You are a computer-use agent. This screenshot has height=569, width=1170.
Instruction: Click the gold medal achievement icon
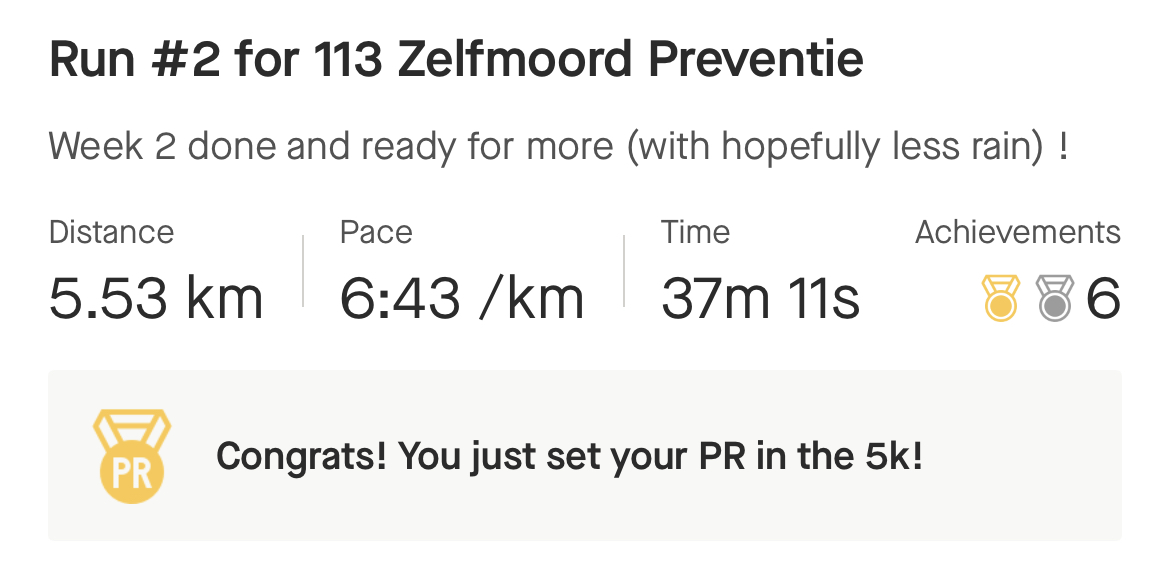(x=1000, y=299)
